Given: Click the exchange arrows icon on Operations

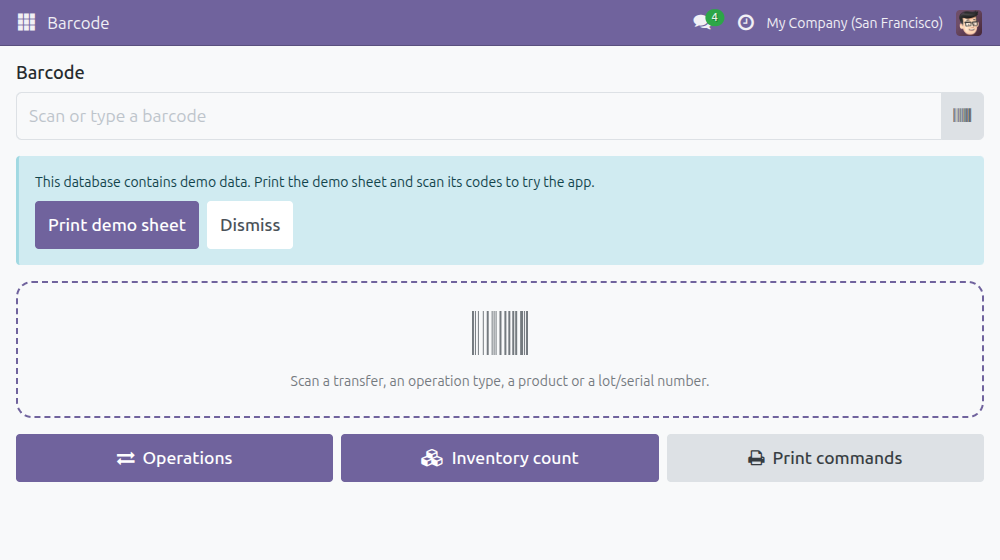Looking at the screenshot, I should (126, 459).
